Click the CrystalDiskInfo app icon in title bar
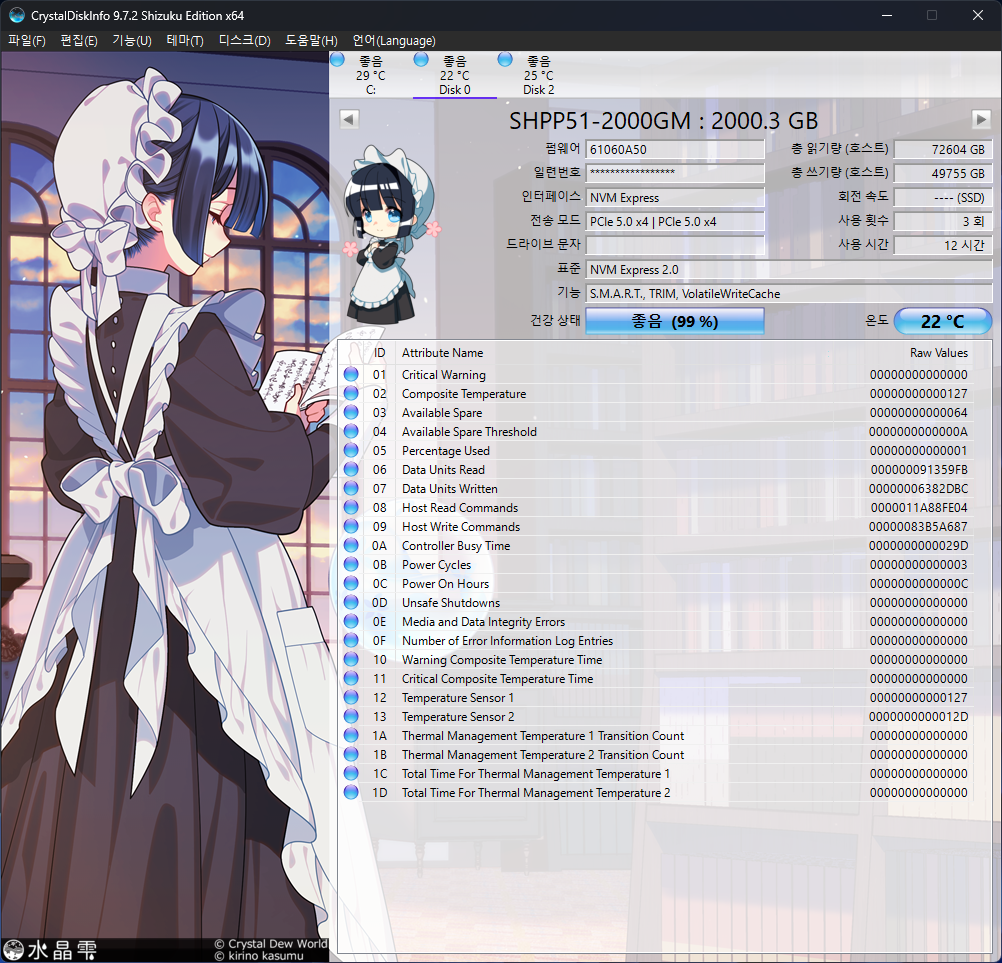The image size is (1002, 963). pyautogui.click(x=17, y=16)
